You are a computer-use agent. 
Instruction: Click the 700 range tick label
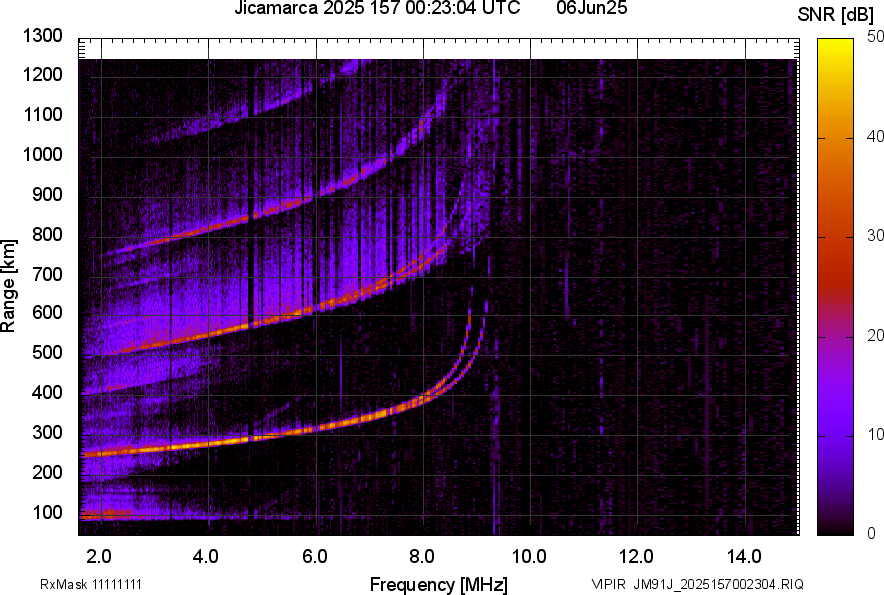[47, 274]
